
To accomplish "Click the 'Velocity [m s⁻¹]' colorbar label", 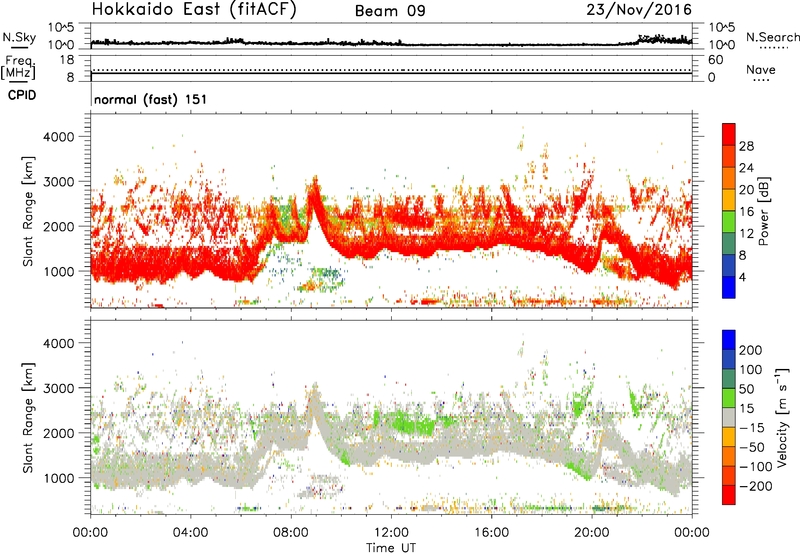I will click(x=781, y=417).
